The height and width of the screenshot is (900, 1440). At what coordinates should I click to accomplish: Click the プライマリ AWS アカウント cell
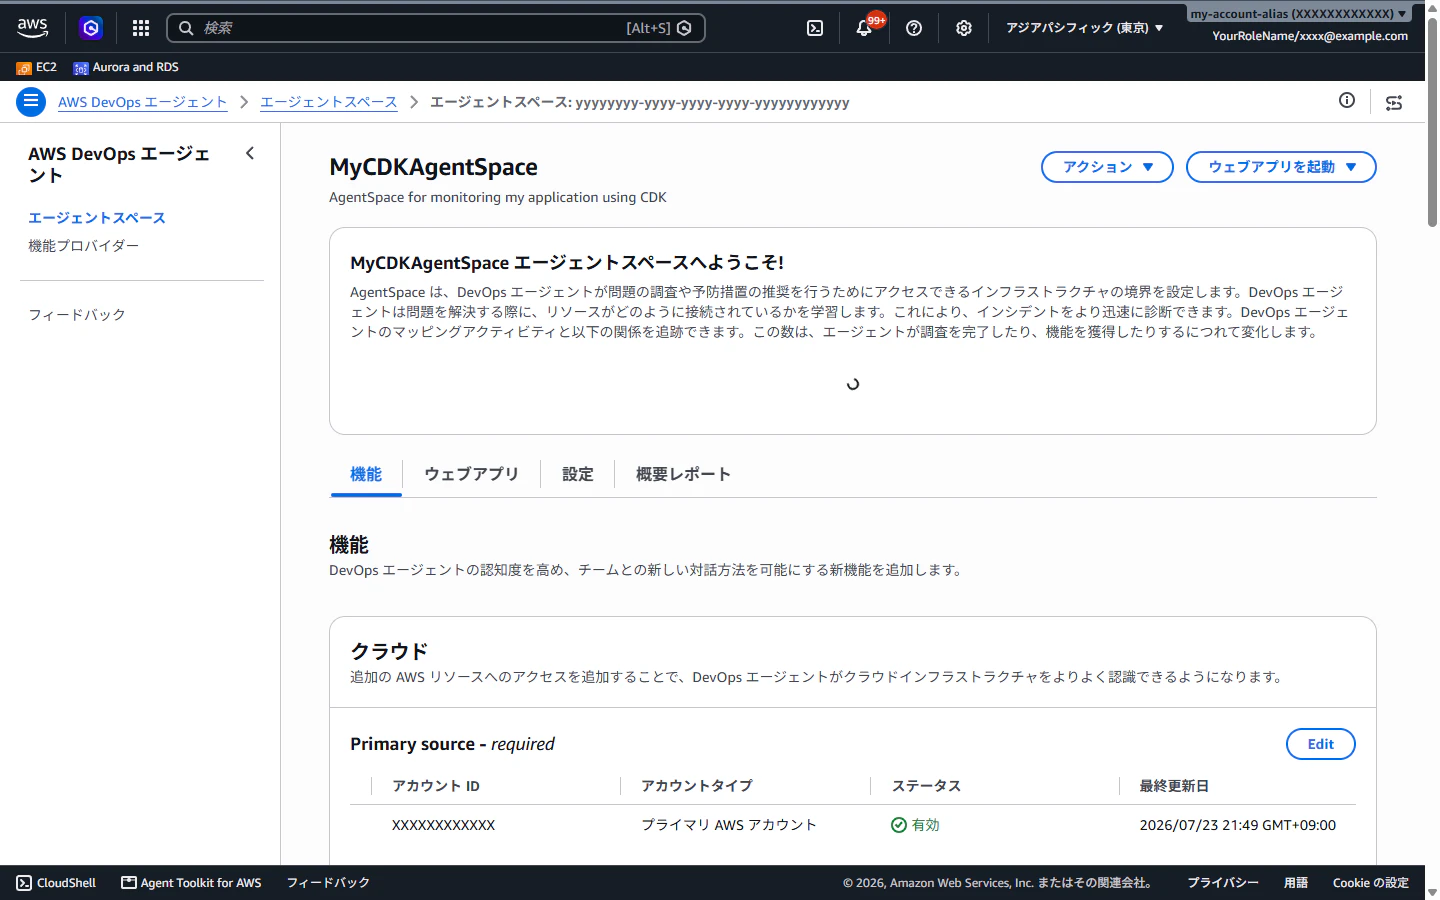[x=729, y=825]
